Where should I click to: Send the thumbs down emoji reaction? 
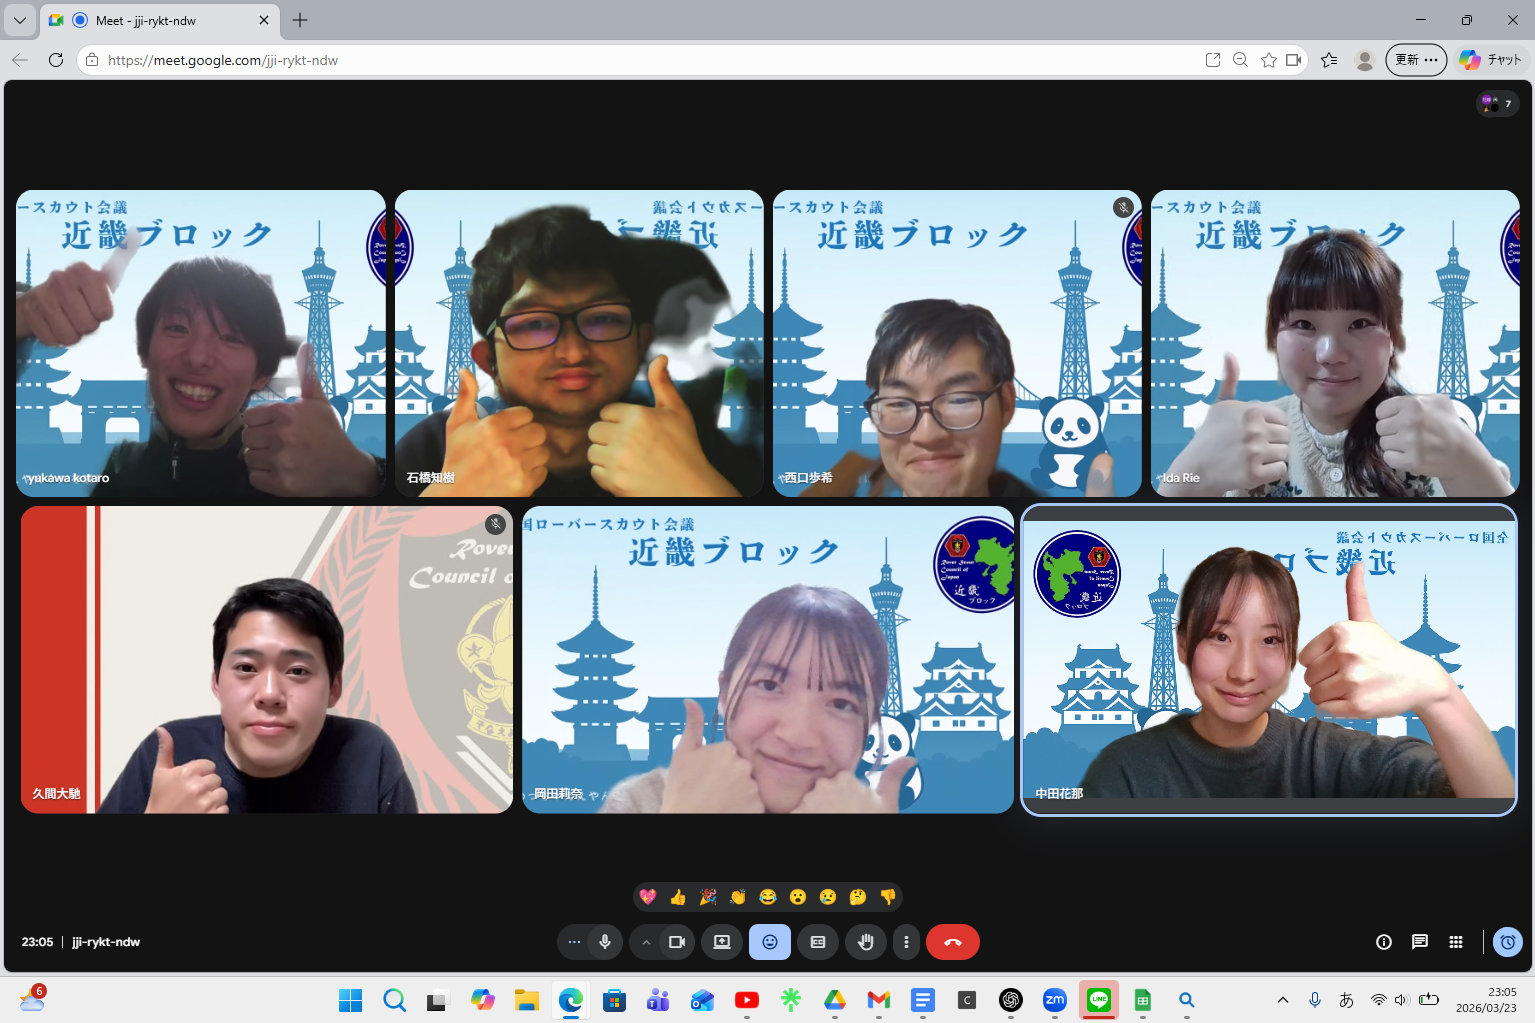point(887,897)
